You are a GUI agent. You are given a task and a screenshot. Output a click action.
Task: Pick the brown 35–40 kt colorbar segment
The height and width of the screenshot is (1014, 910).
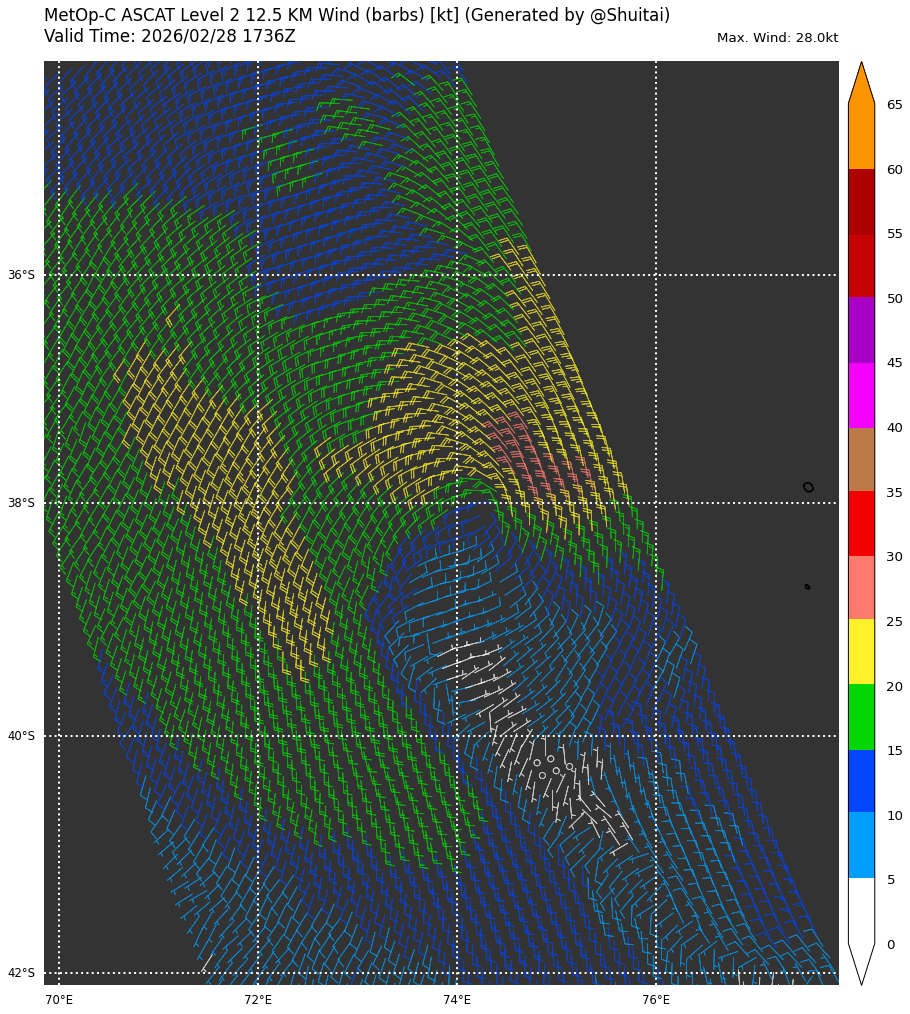(x=861, y=459)
